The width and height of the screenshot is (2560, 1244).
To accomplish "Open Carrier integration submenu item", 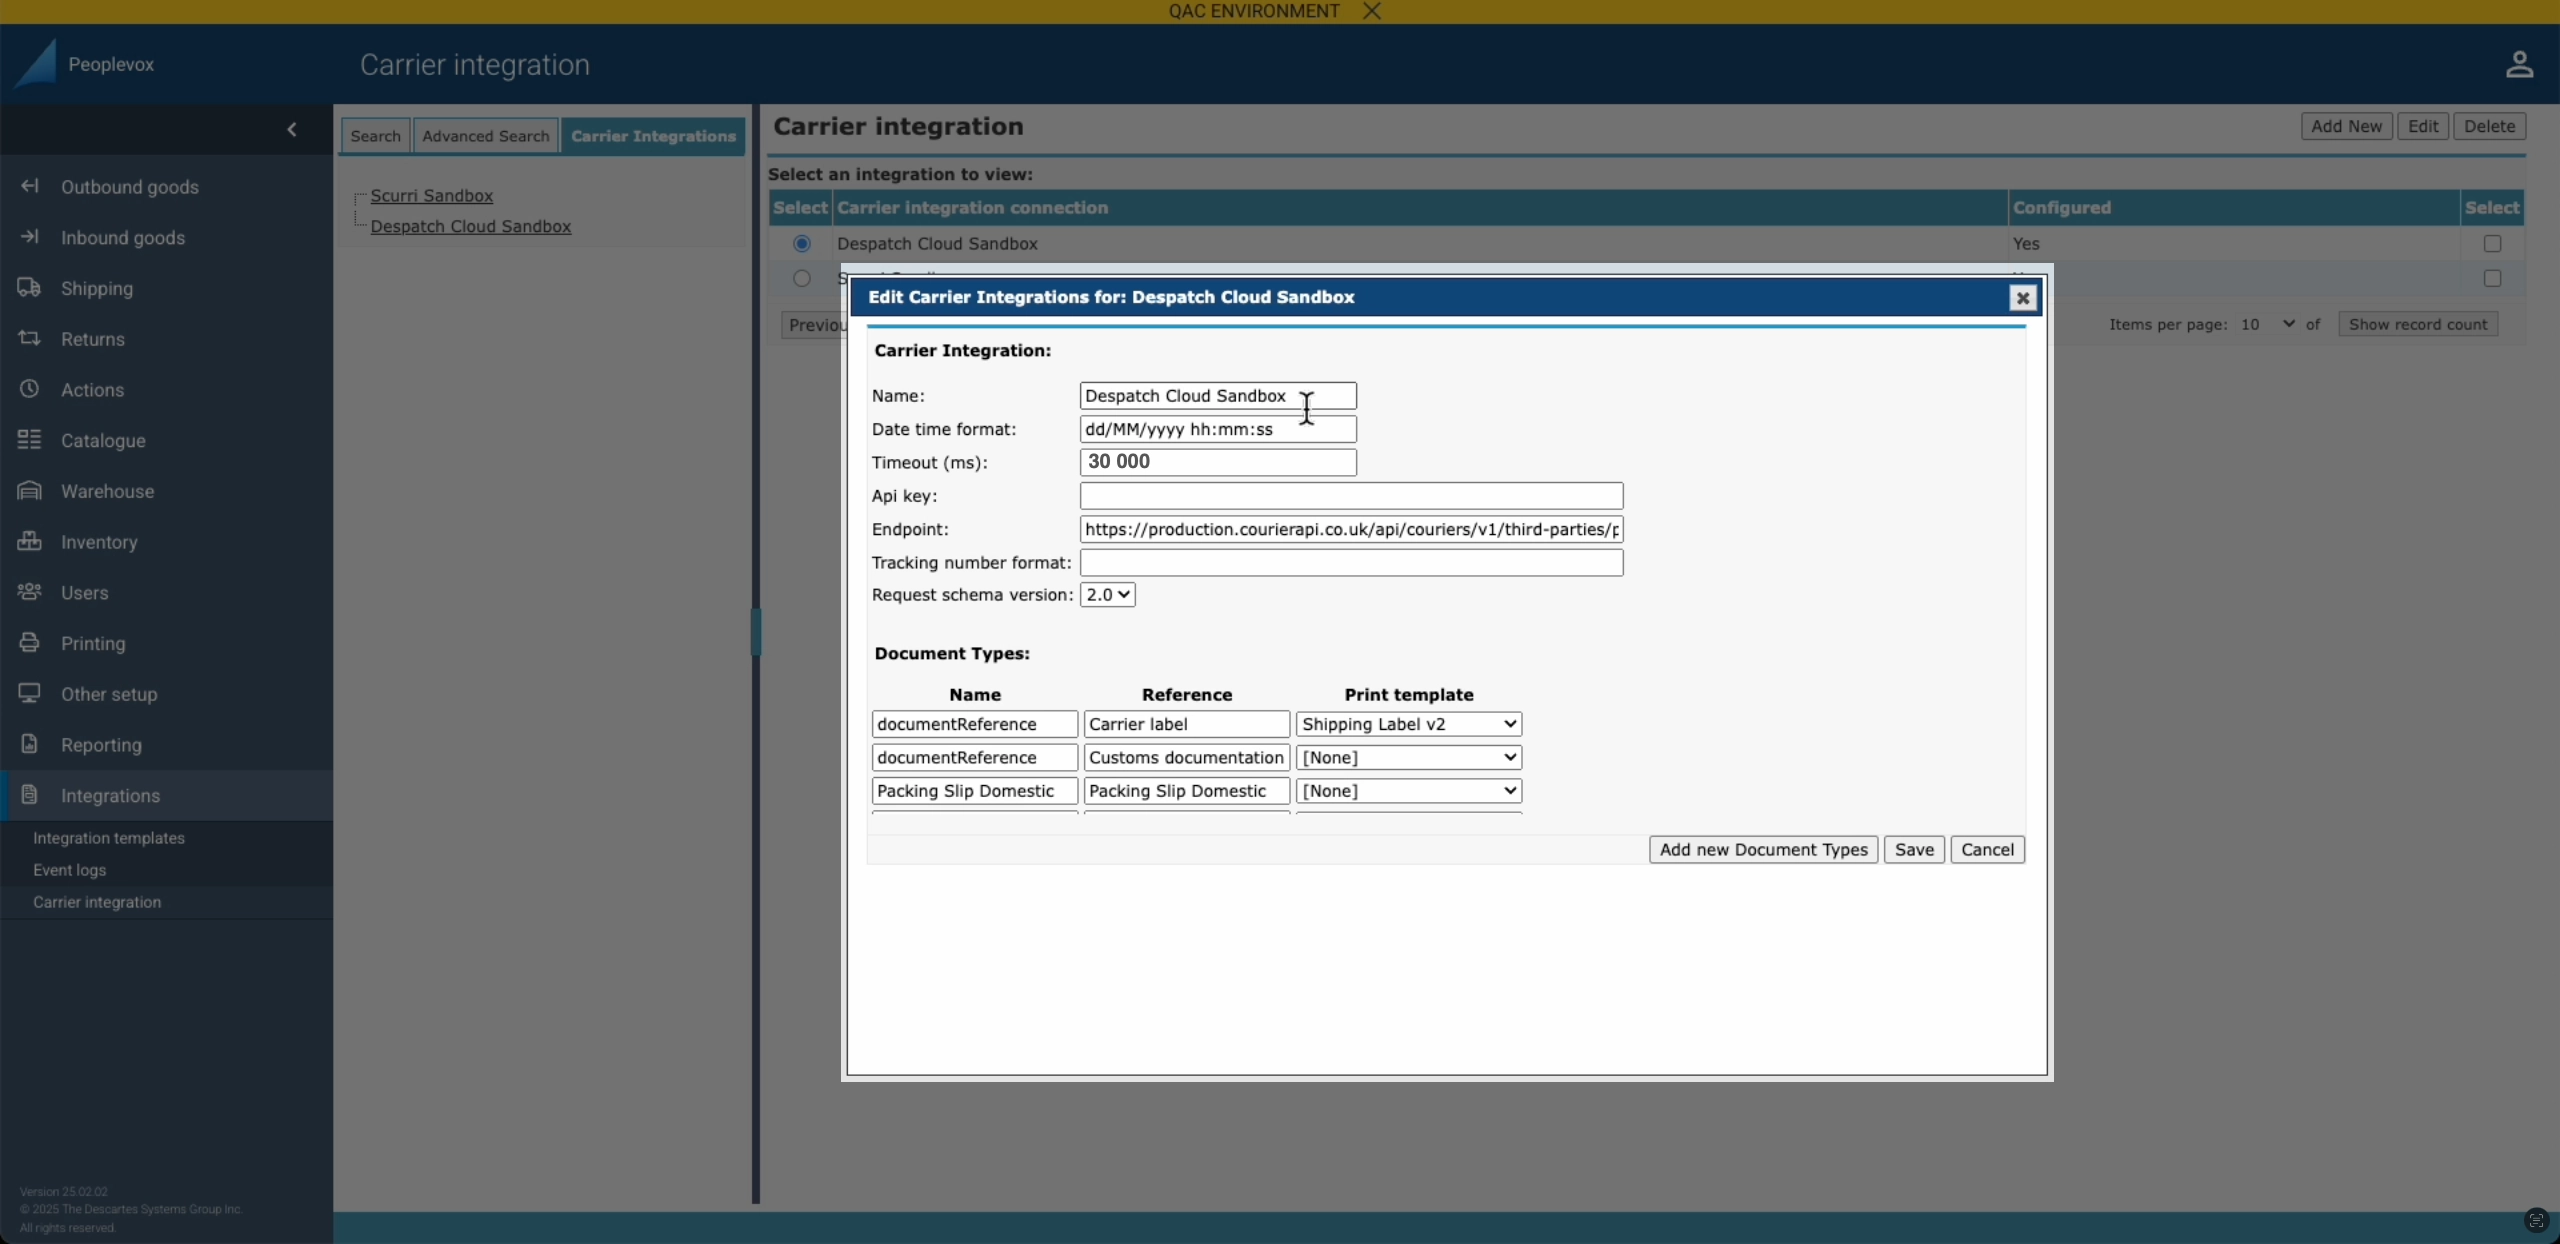I will pos(96,902).
